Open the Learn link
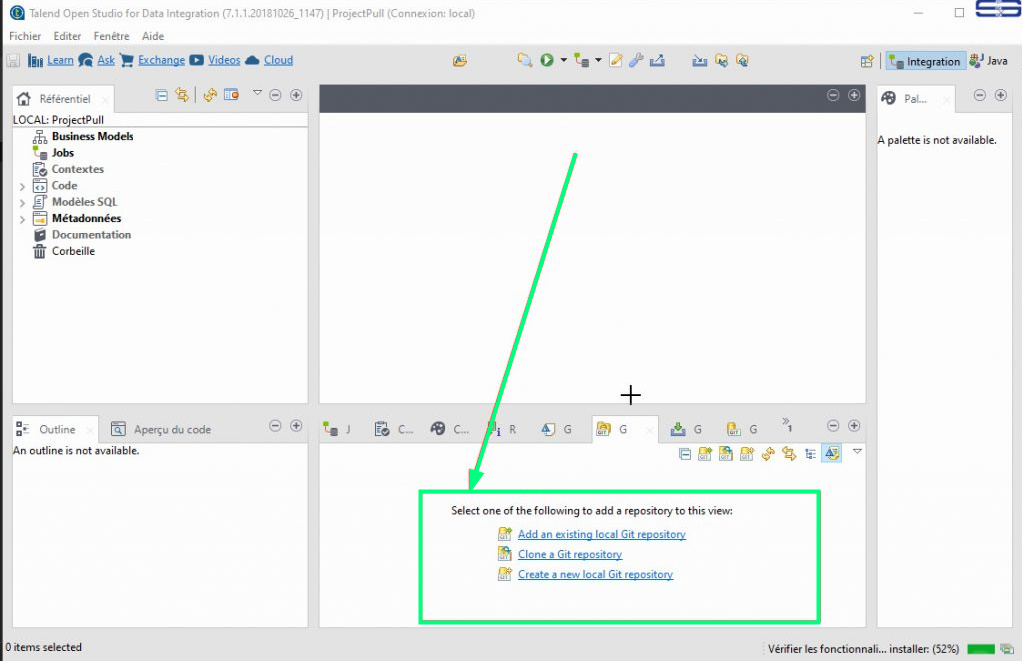The width and height of the screenshot is (1022, 662). [60, 60]
